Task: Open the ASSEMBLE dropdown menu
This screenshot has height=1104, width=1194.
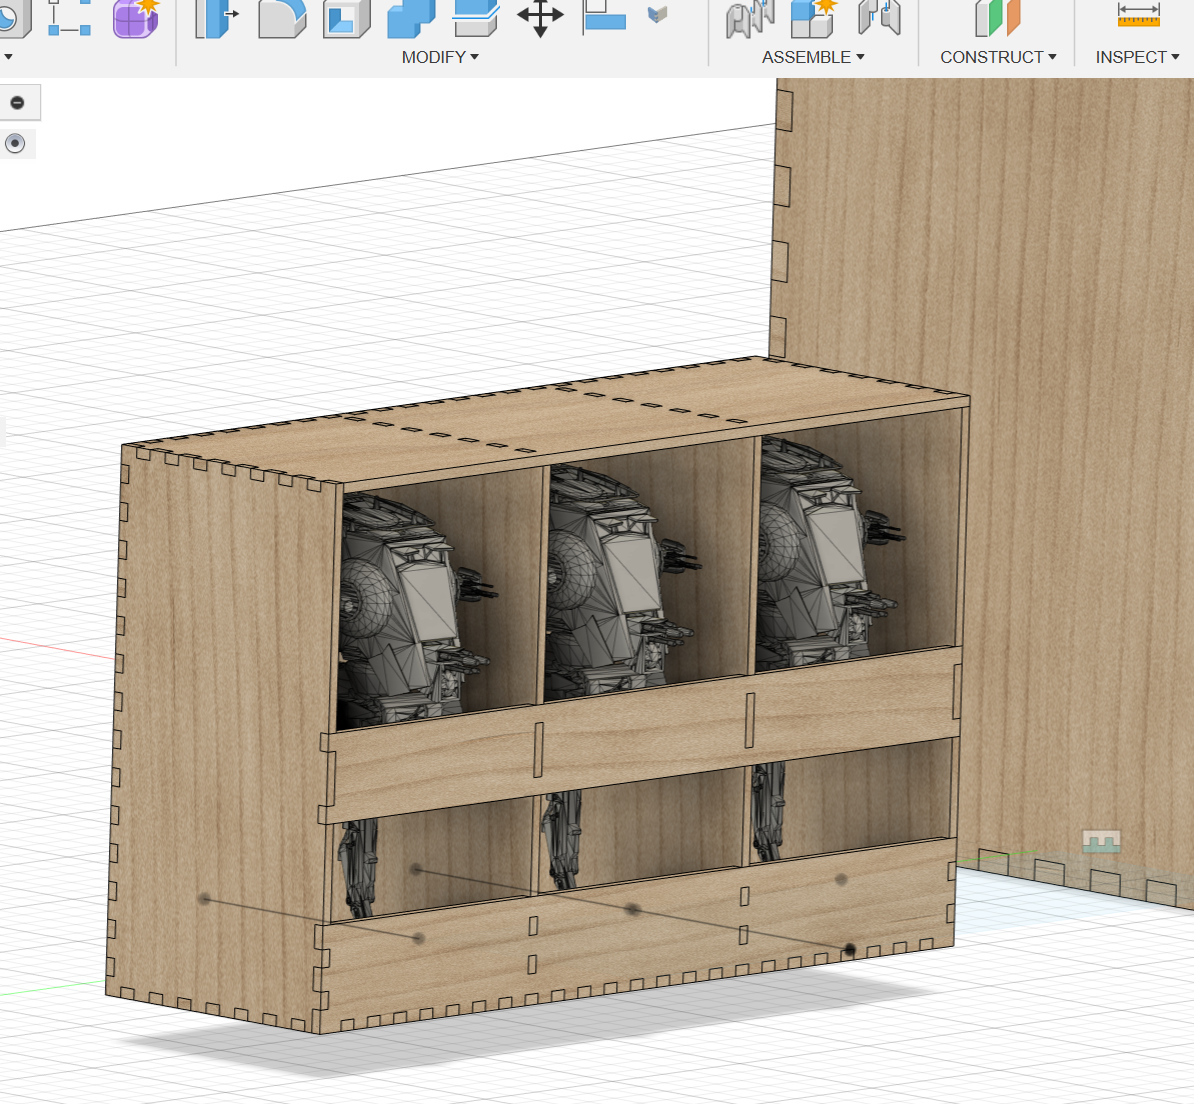Action: (813, 57)
